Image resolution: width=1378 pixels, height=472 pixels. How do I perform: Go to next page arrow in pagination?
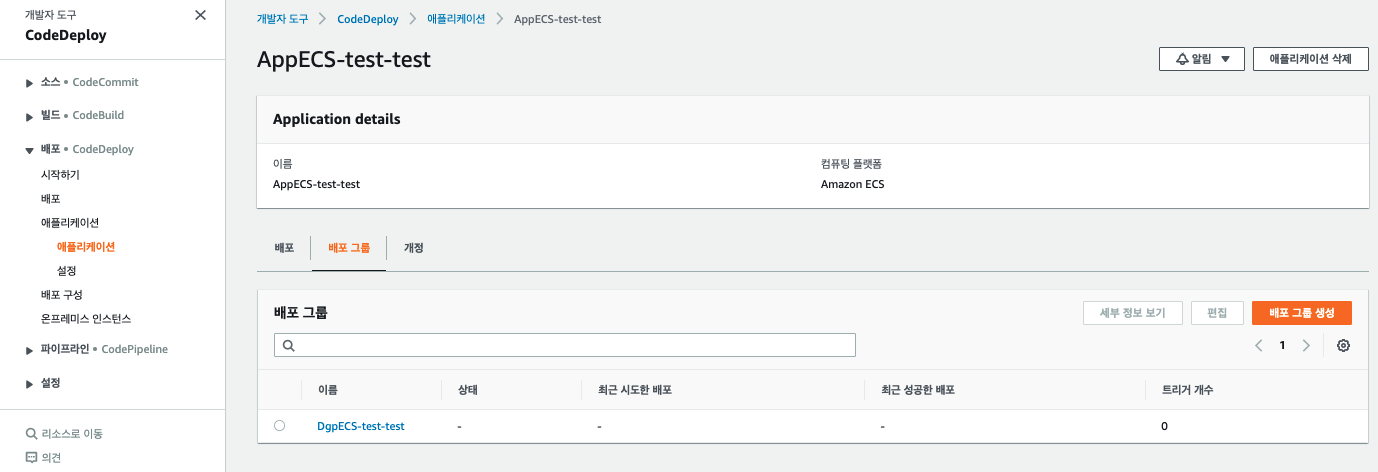click(1306, 345)
